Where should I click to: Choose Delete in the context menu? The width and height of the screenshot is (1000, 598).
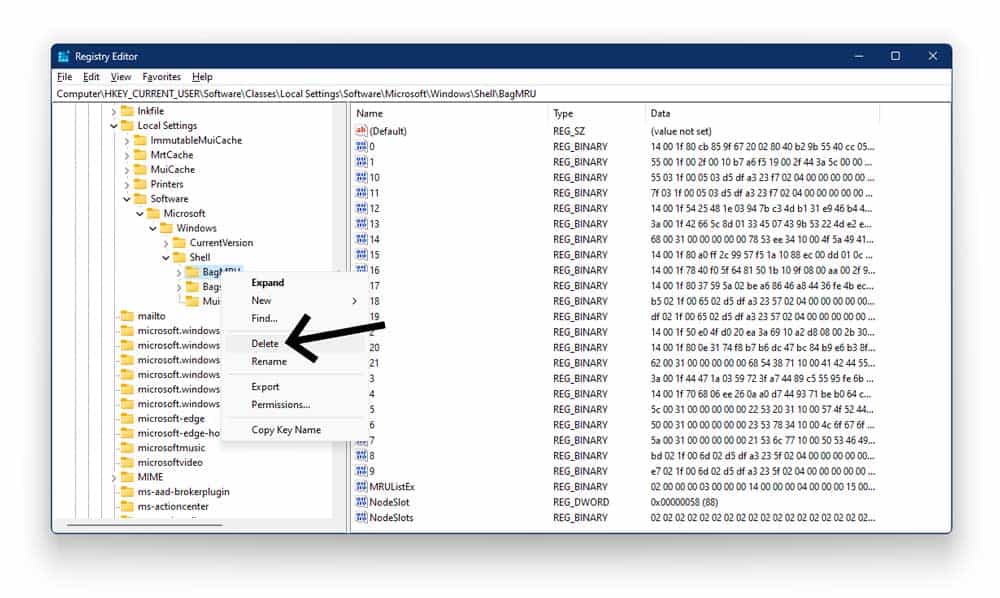click(x=265, y=344)
